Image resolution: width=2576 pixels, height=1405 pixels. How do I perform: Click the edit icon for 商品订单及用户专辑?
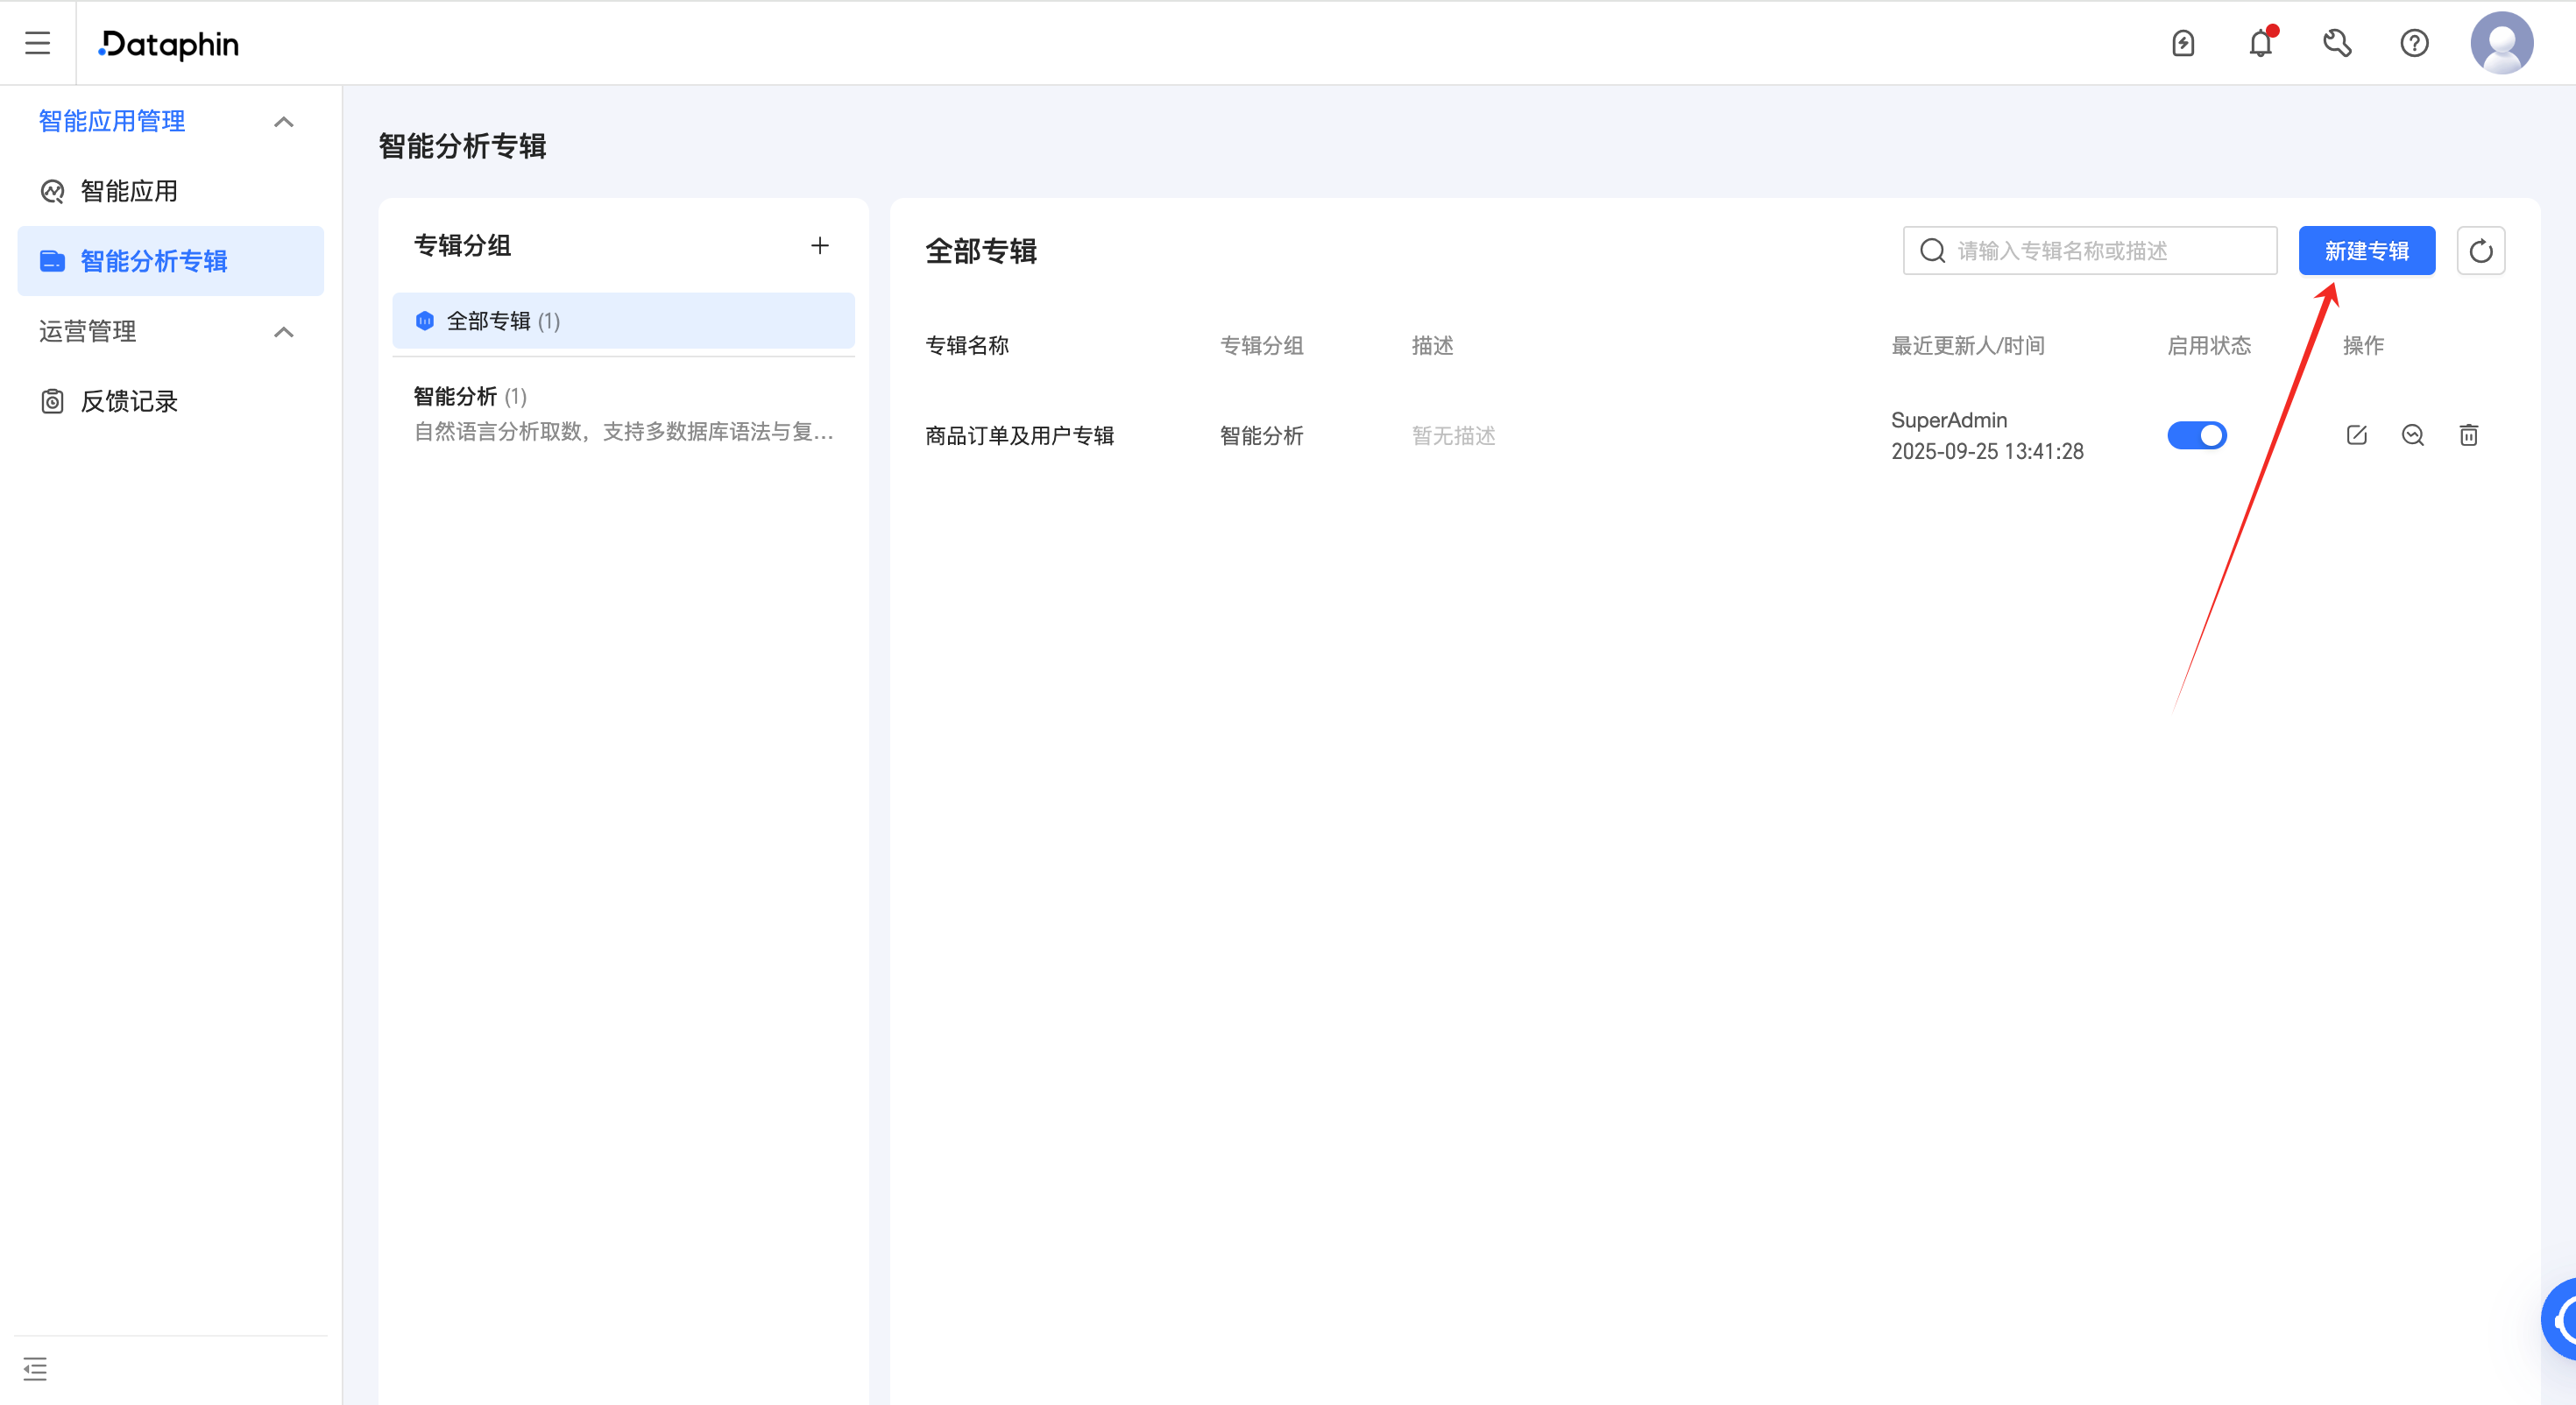click(2356, 435)
